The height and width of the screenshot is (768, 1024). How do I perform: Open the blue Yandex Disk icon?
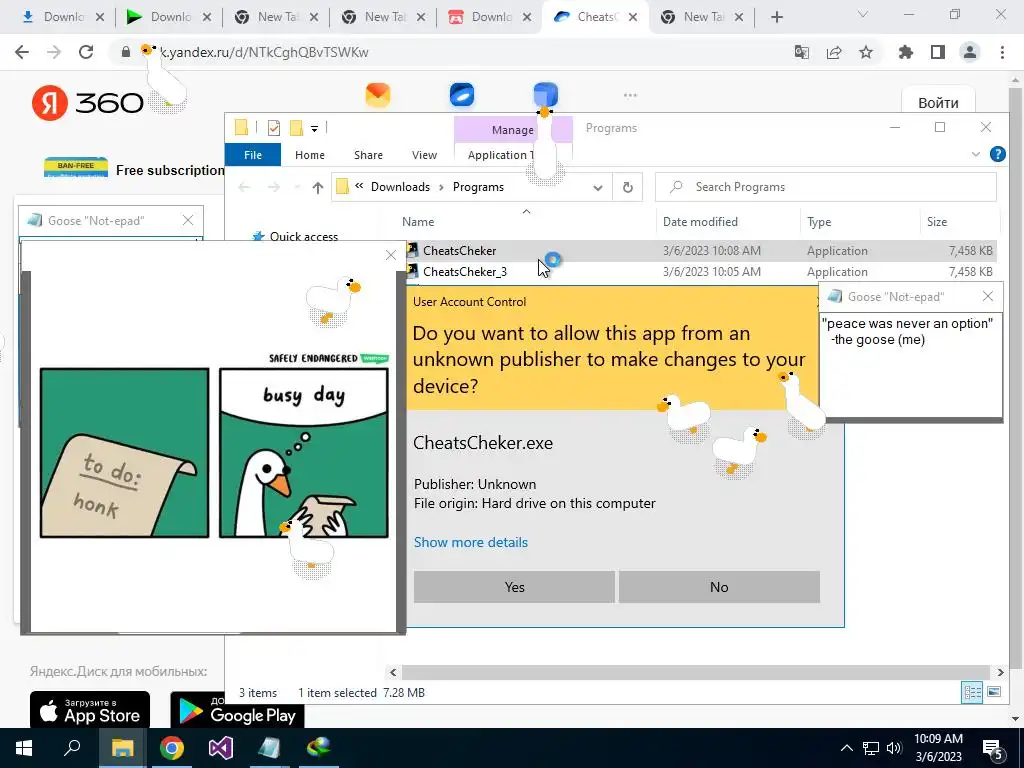click(x=462, y=95)
